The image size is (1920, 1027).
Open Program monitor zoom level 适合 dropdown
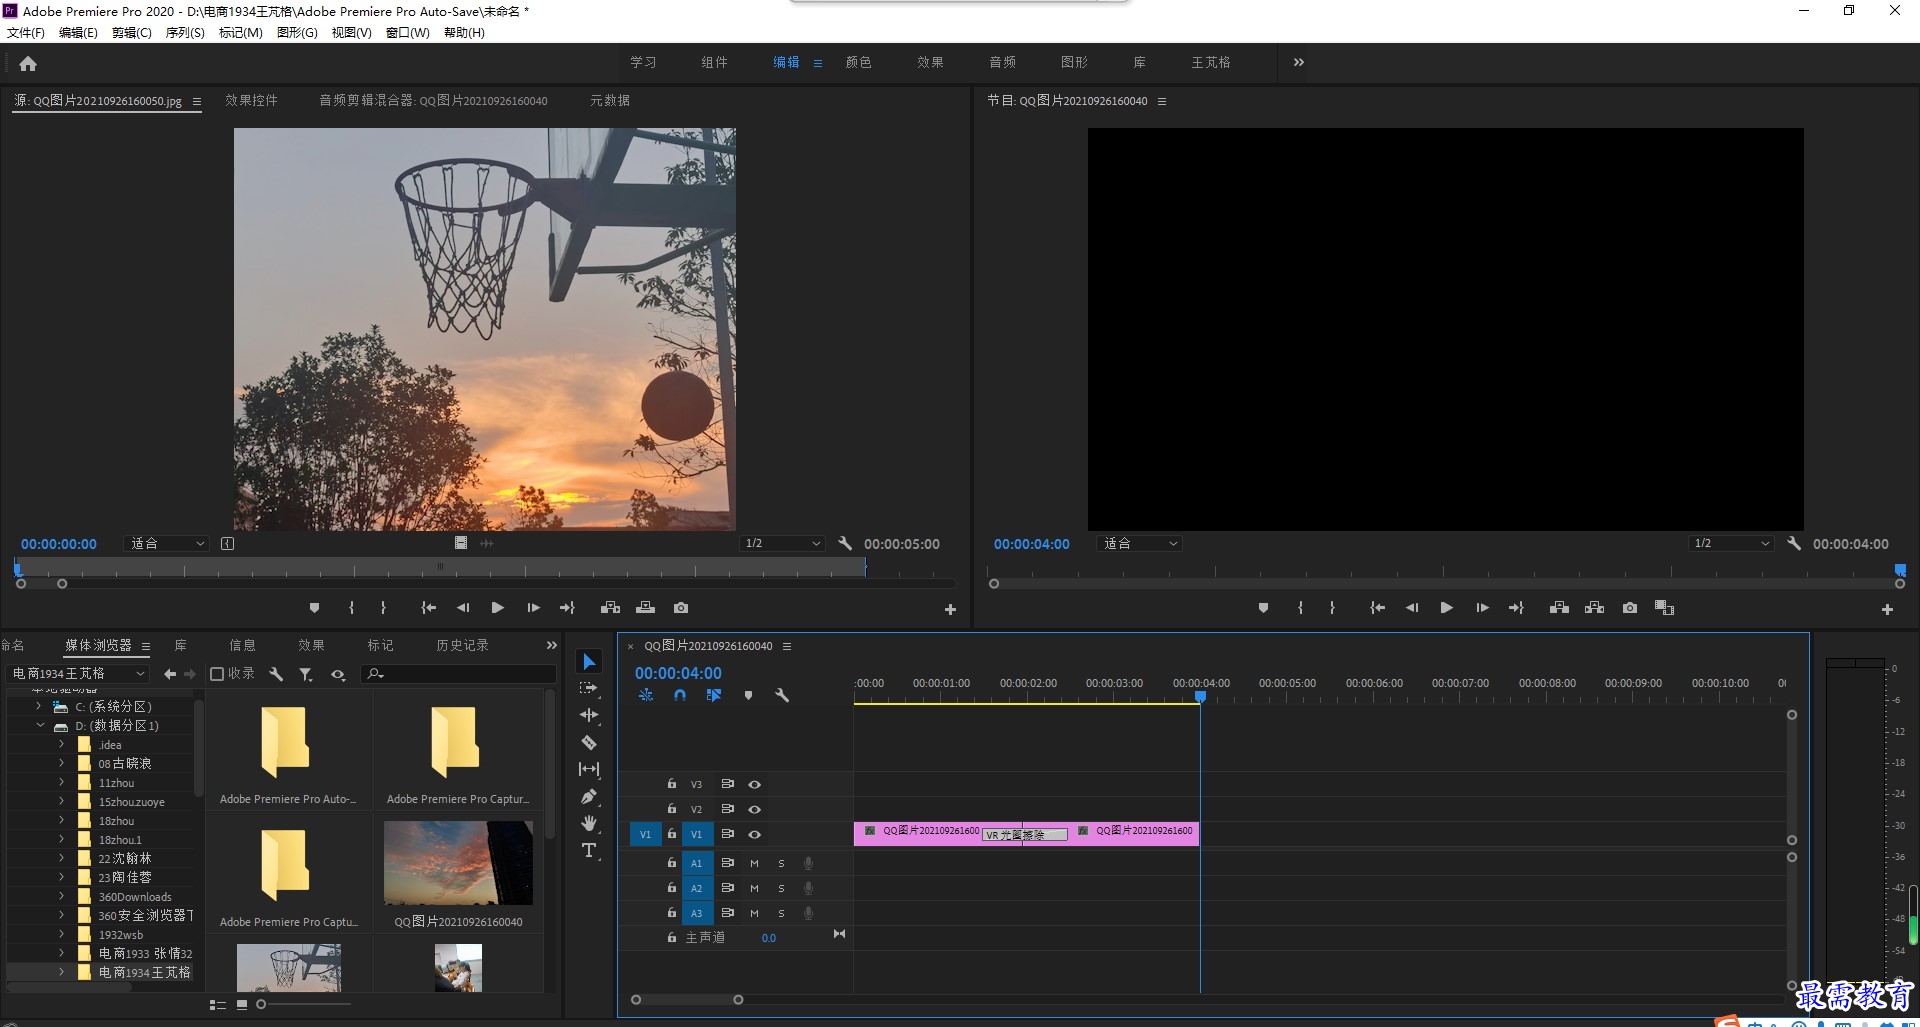pyautogui.click(x=1140, y=543)
